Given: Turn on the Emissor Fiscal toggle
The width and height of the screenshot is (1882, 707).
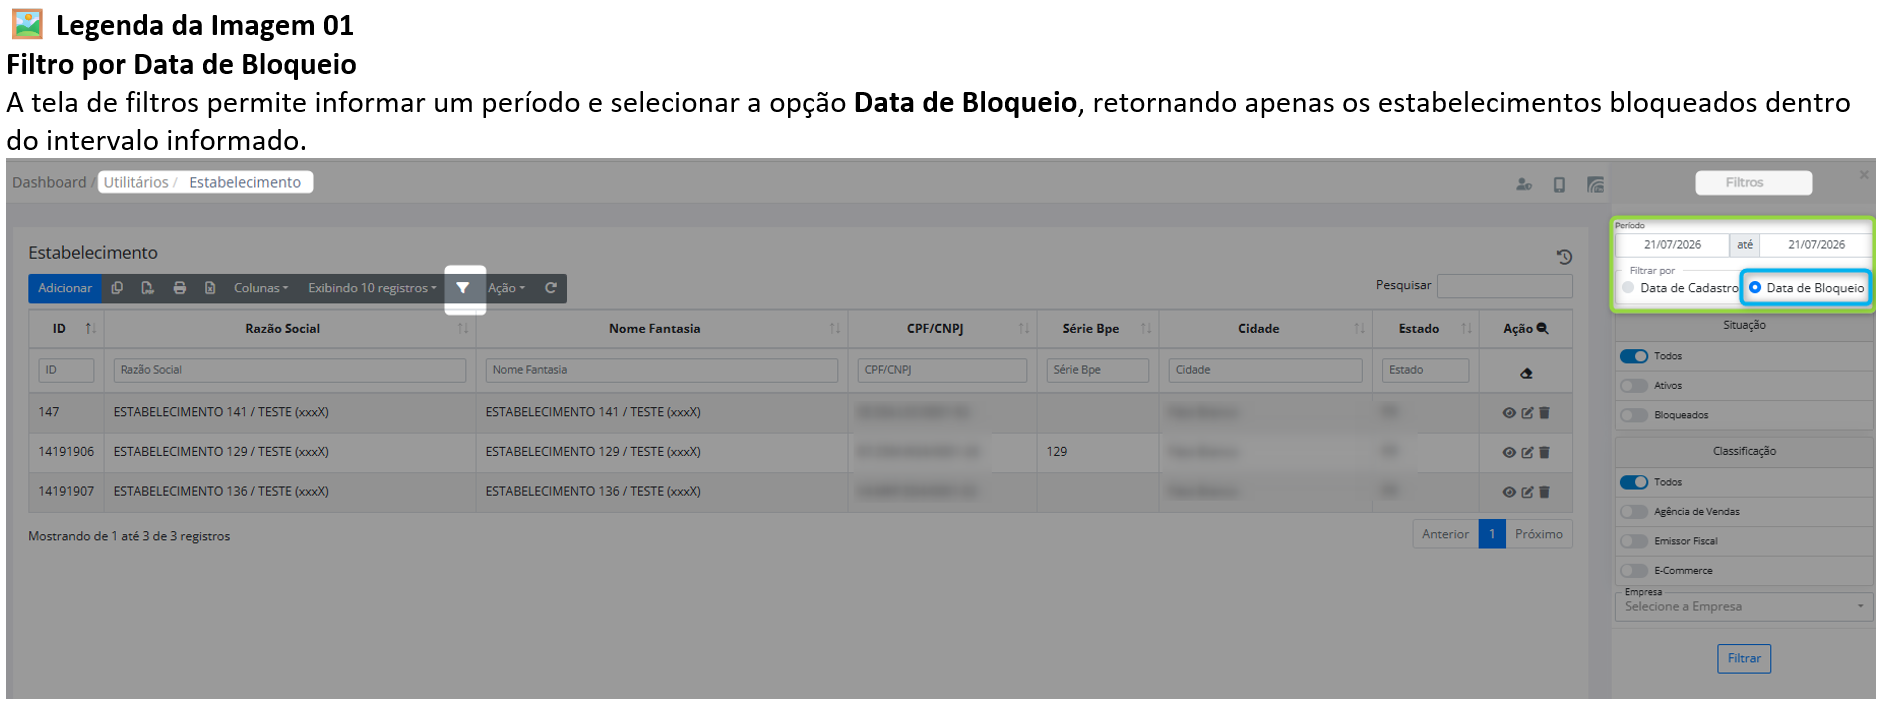Looking at the screenshot, I should pyautogui.click(x=1634, y=541).
